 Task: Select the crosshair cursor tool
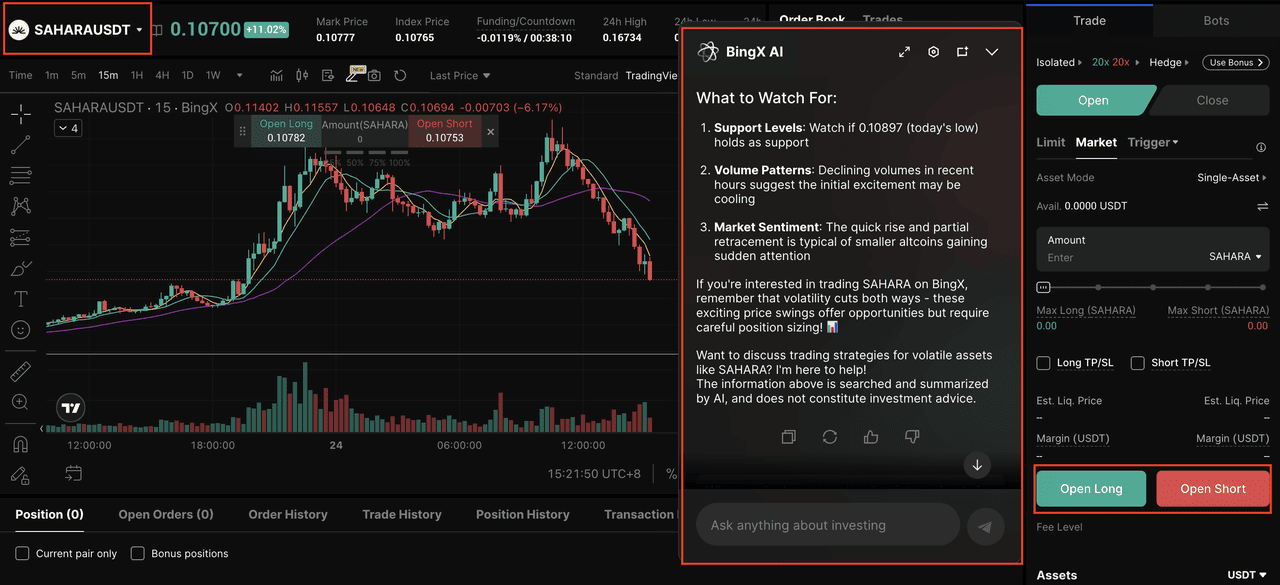pyautogui.click(x=20, y=113)
